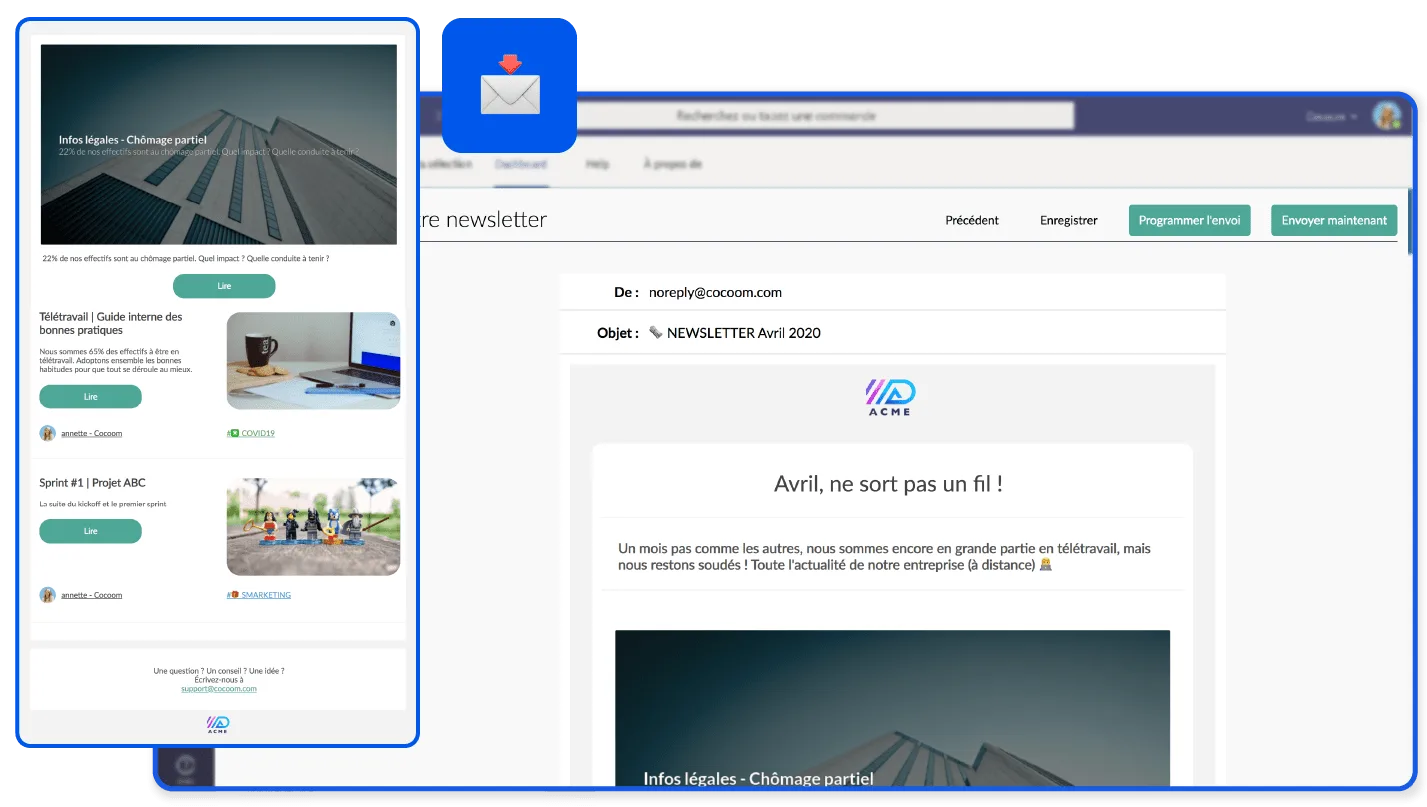Click title 'Avril, ne sort pas un fil !'
Screen dimensions: 1427x807
tap(889, 485)
